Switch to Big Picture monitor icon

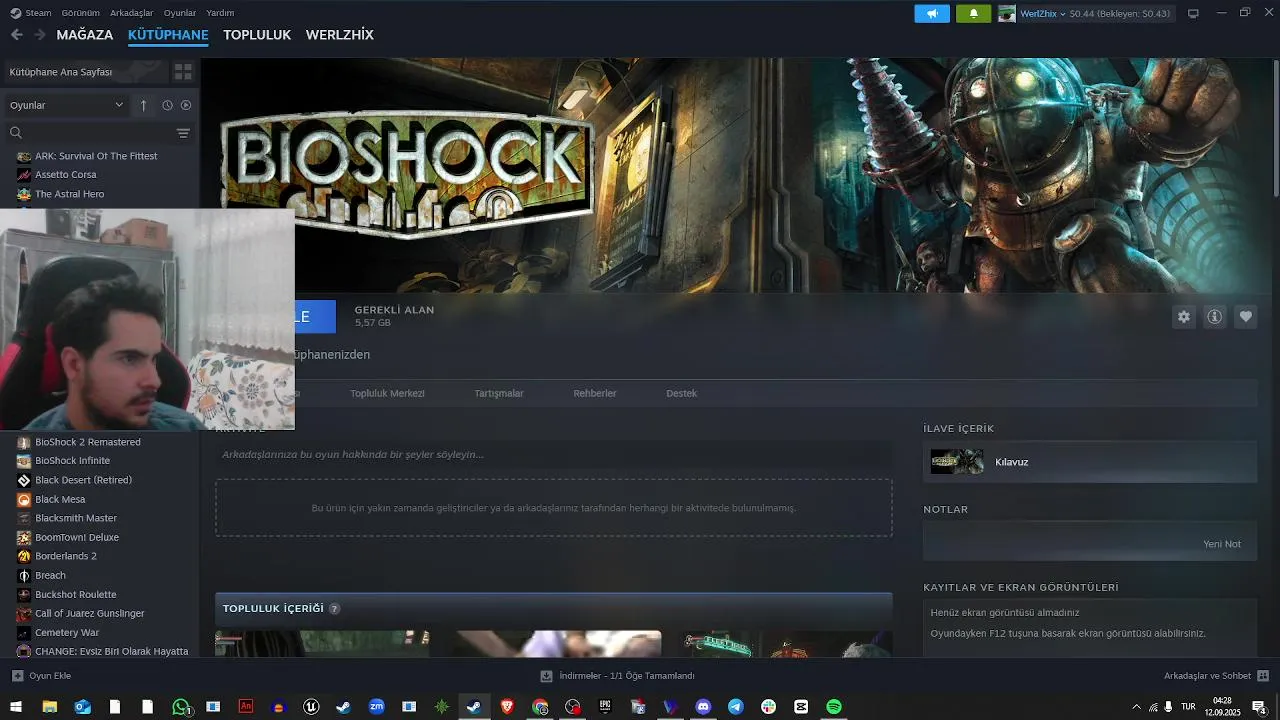pos(1193,13)
